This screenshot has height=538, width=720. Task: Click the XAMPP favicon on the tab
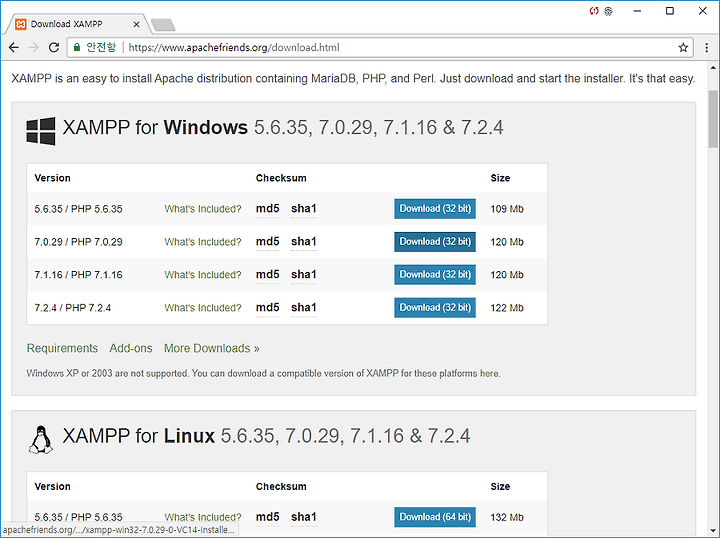tap(21, 24)
